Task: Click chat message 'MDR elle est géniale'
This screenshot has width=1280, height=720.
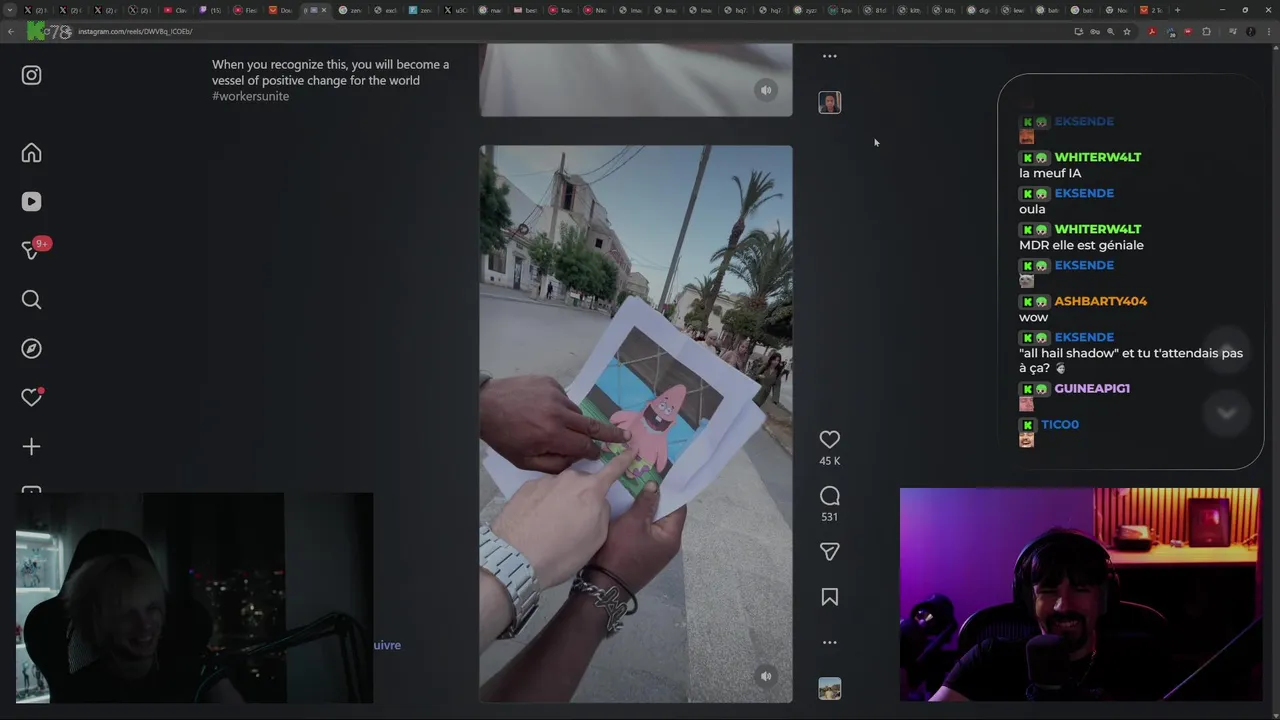Action: pos(1081,245)
